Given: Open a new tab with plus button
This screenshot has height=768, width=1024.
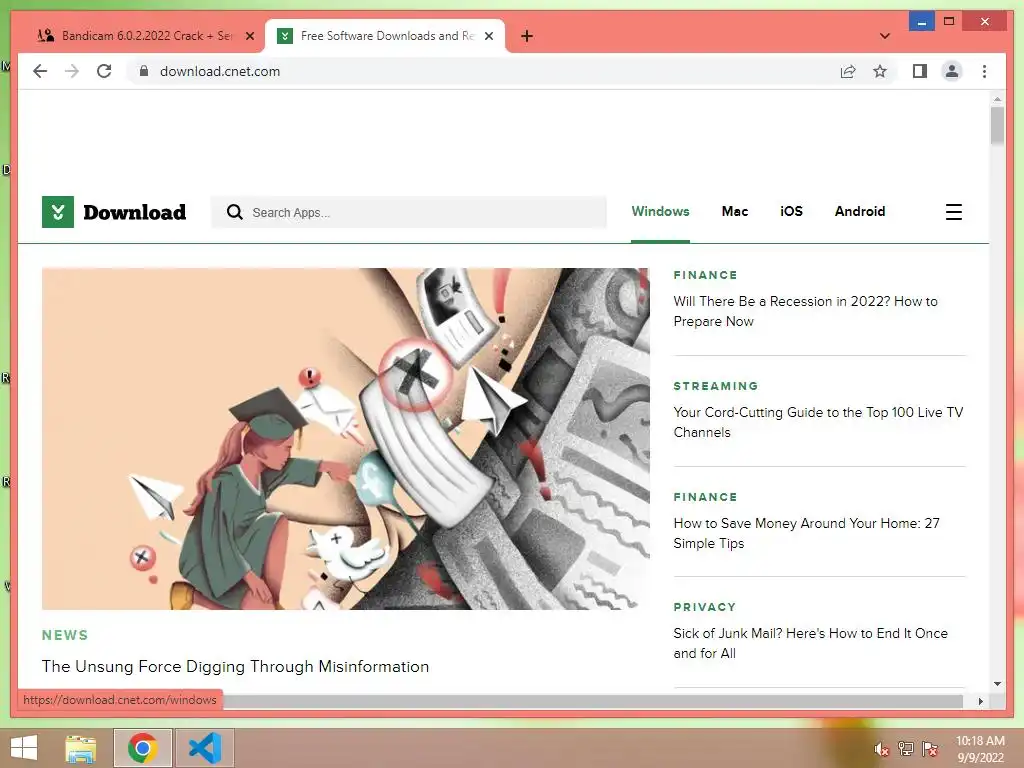Looking at the screenshot, I should (527, 36).
